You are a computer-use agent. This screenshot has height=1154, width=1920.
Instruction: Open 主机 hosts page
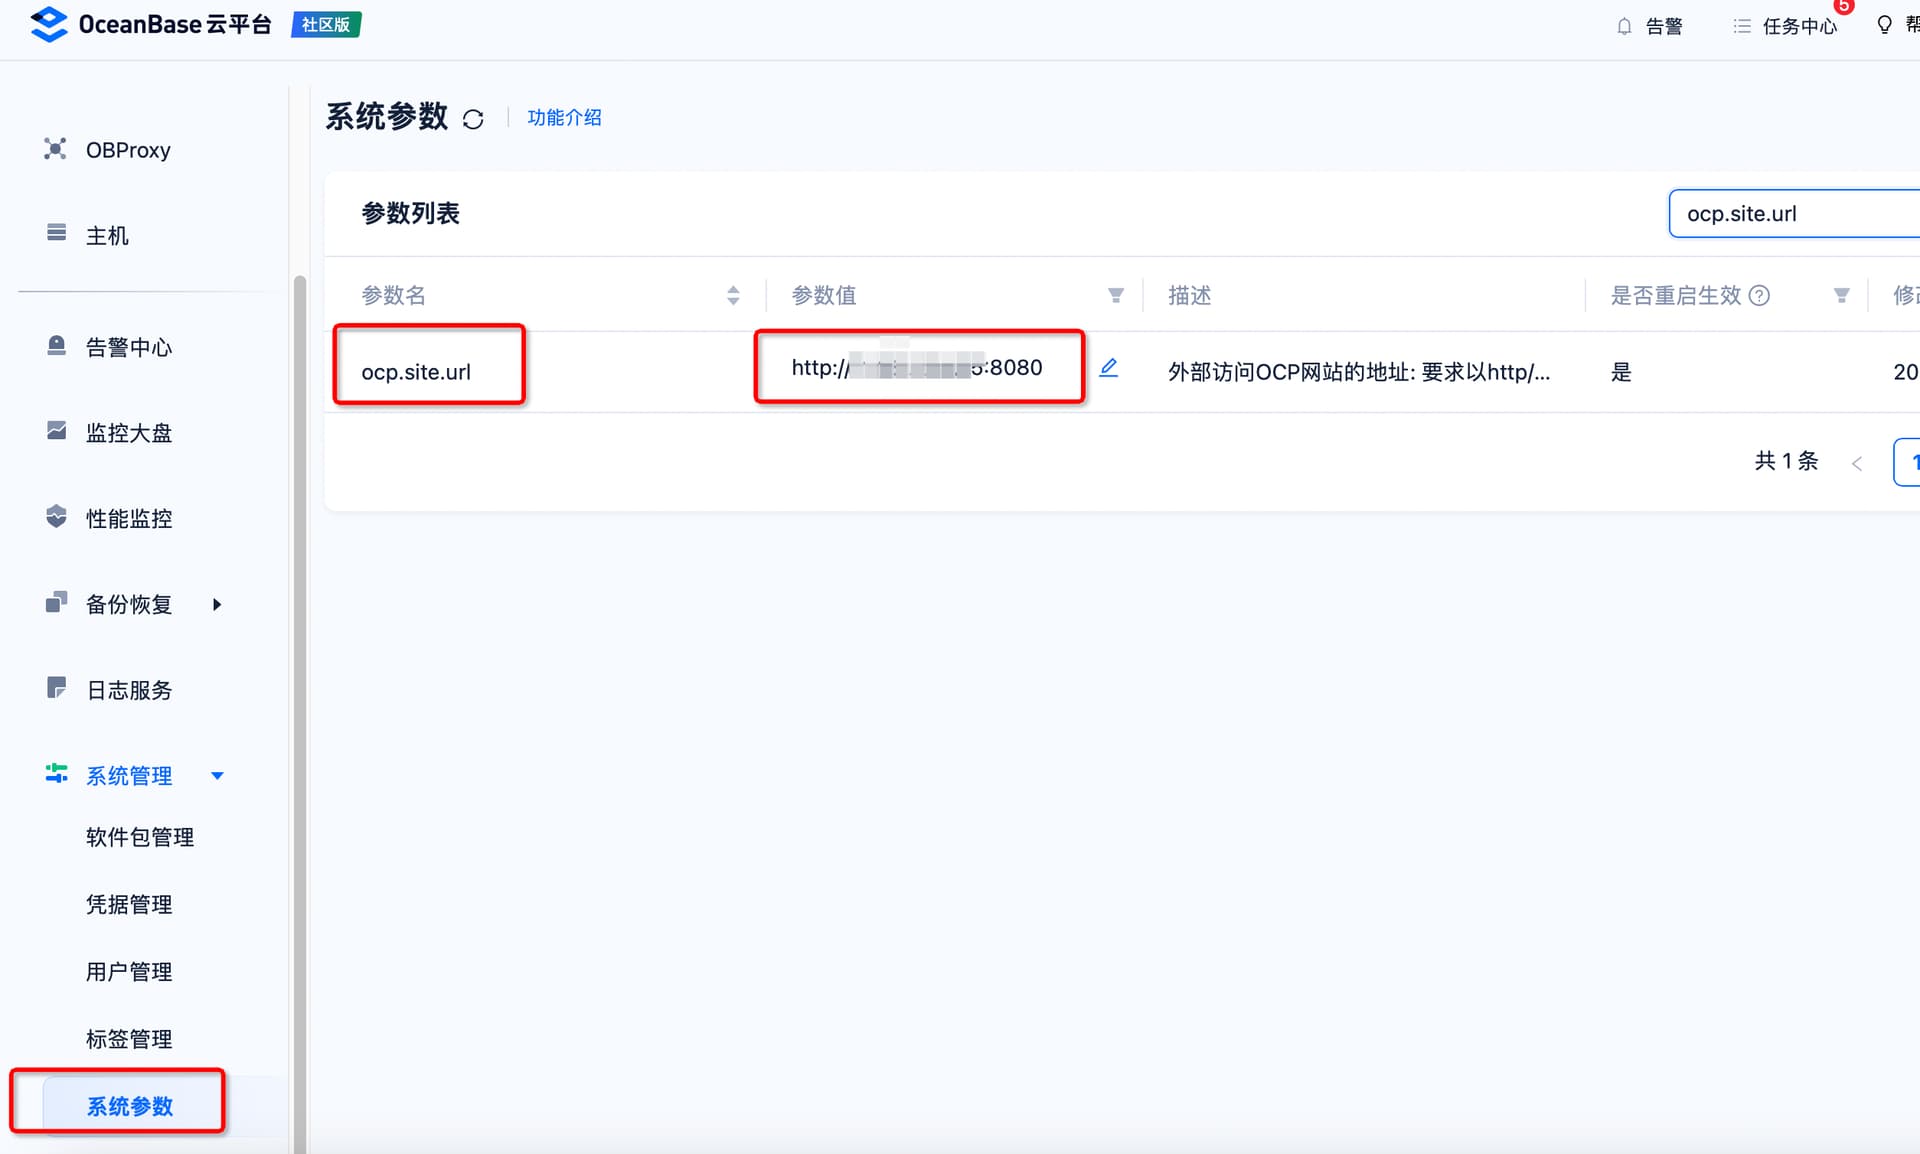[x=107, y=235]
